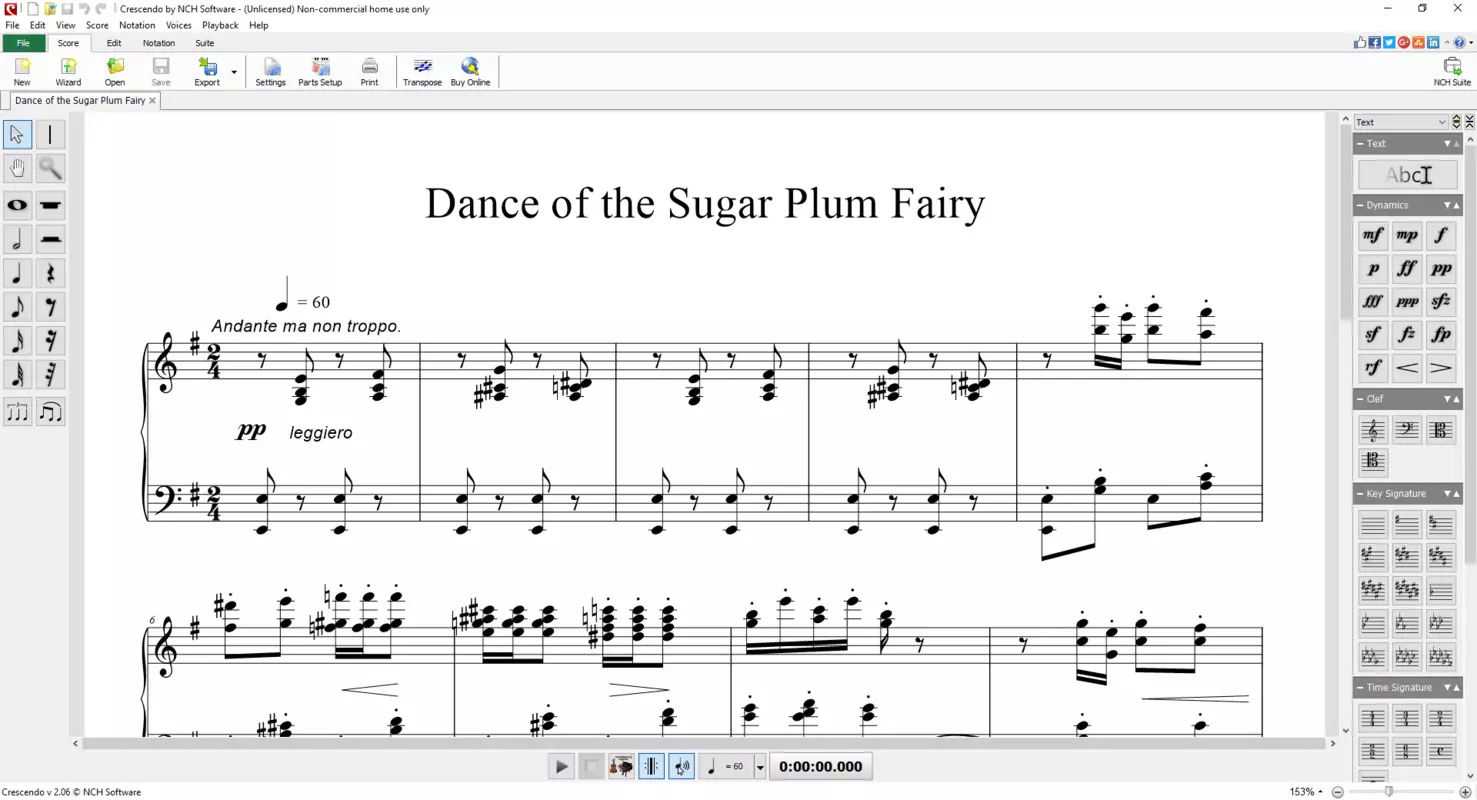Open the Playback menu

coord(220,25)
